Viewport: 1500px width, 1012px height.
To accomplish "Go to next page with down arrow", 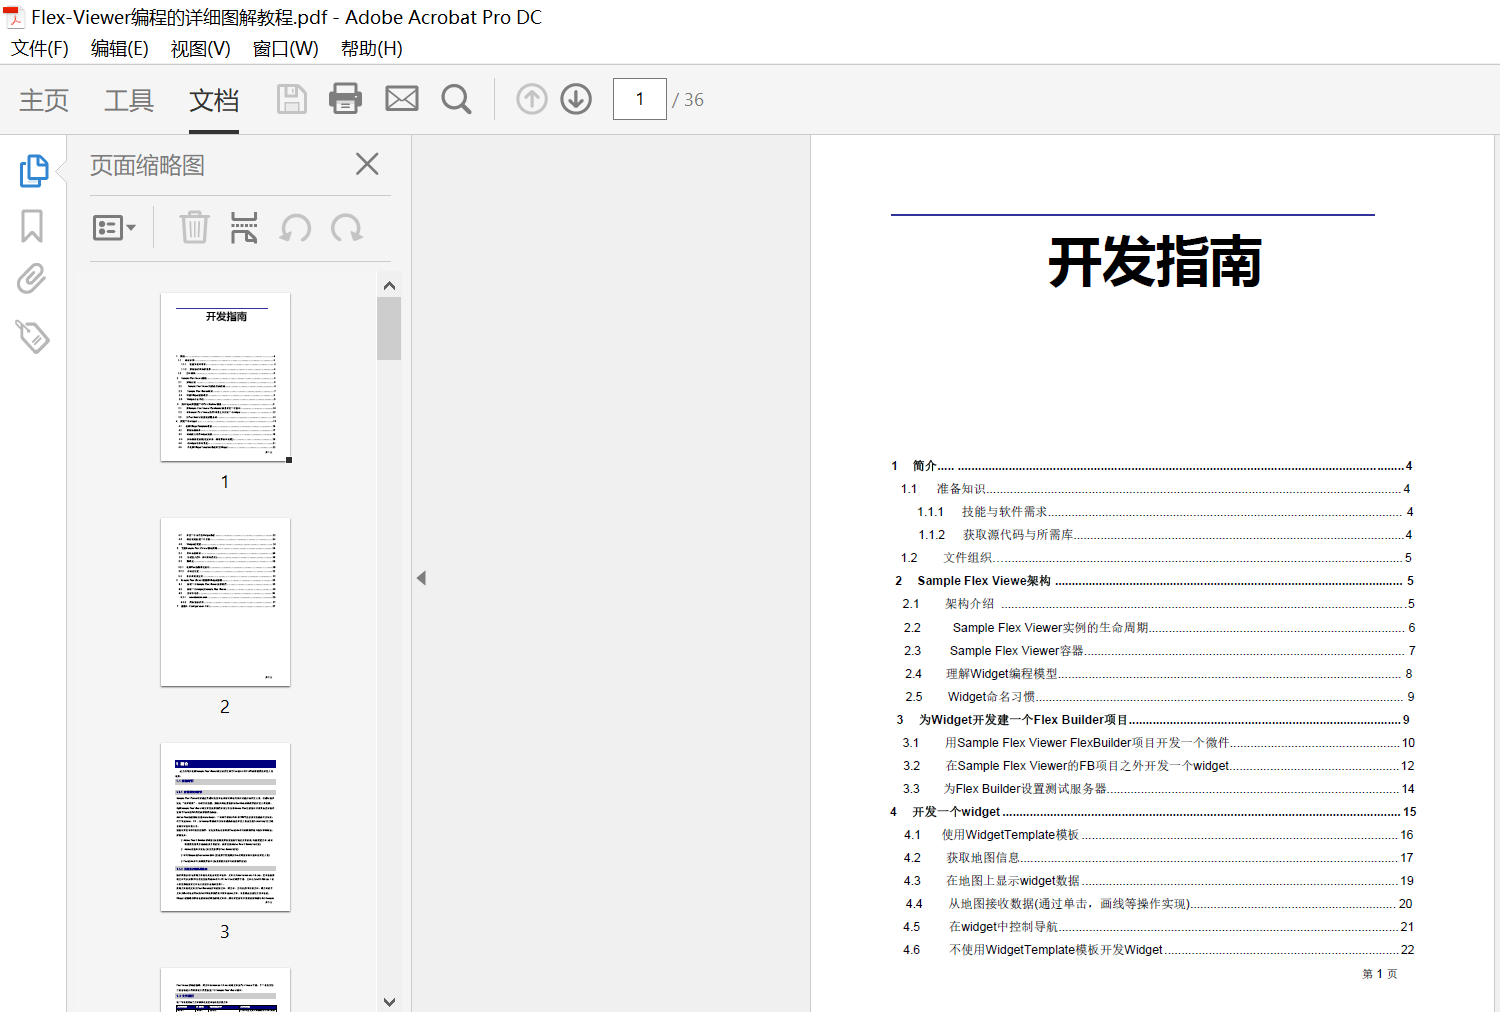I will point(576,99).
